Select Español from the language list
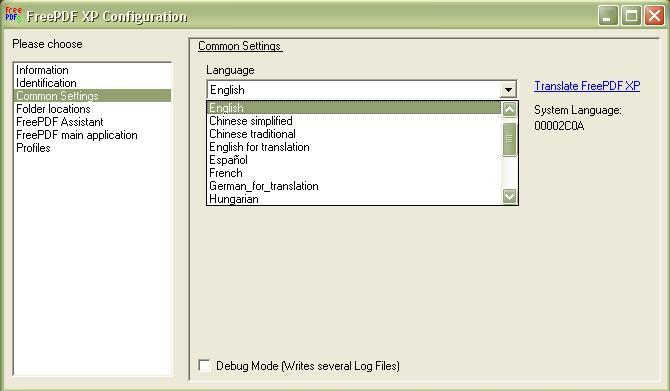Screen dimensions: 670x391 [354, 160]
